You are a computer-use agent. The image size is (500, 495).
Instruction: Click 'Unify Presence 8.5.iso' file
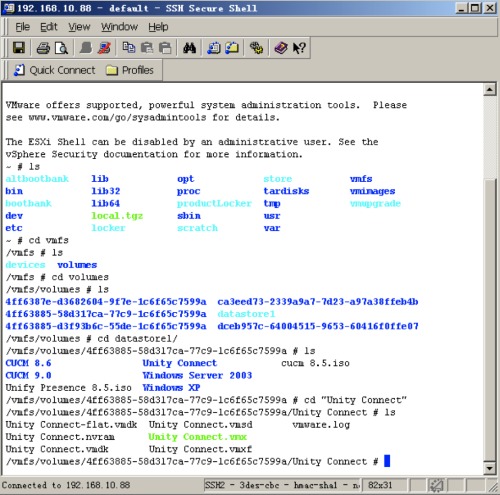click(x=69, y=388)
